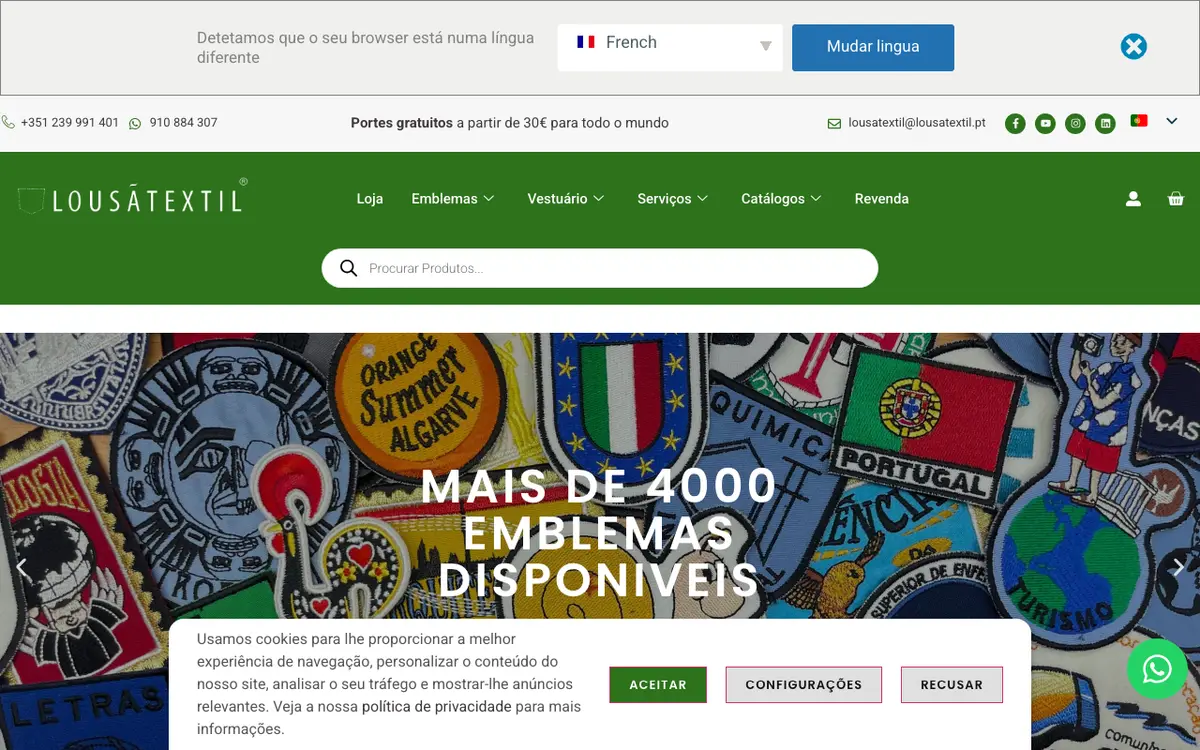1200x750 pixels.
Task: Expand the language switcher chevron
Action: tap(1172, 121)
